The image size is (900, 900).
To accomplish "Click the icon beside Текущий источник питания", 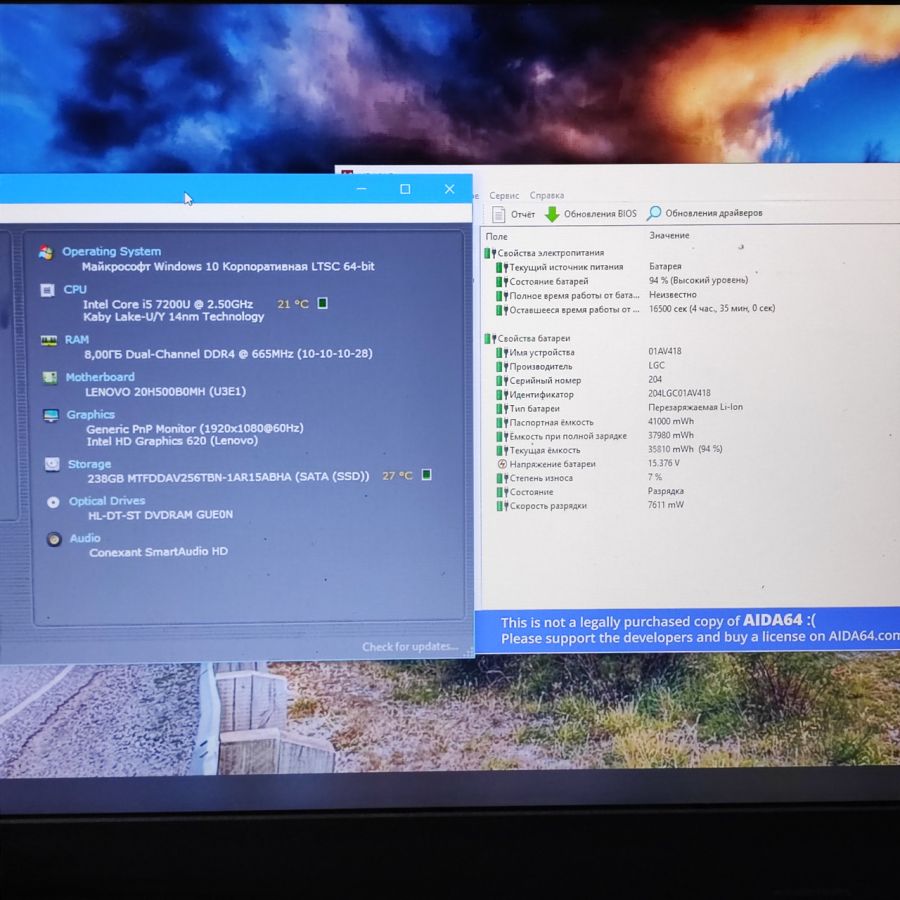I will point(502,267).
